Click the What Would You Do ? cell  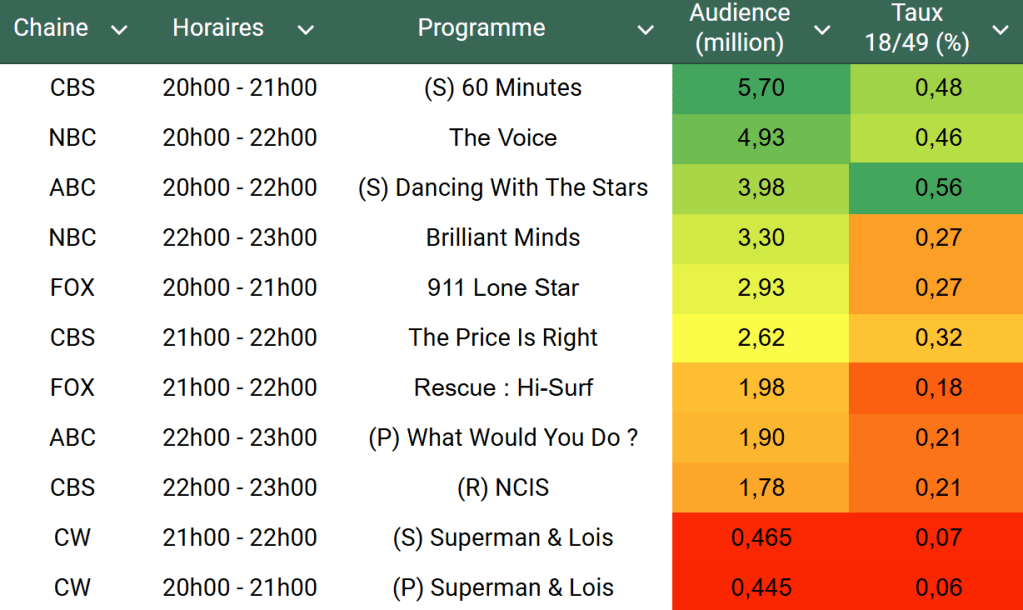point(503,438)
